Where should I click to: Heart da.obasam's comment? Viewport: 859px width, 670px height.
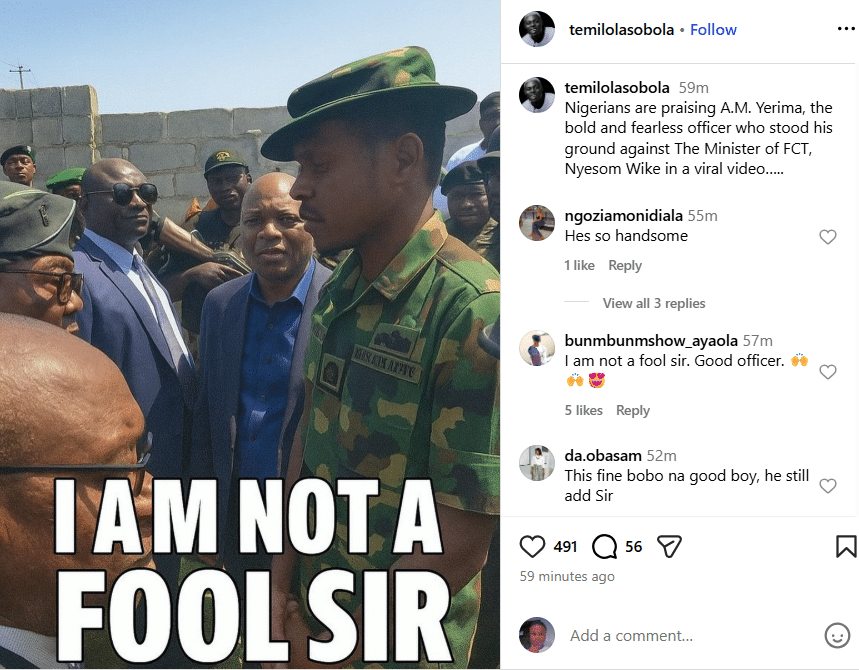[x=828, y=485]
